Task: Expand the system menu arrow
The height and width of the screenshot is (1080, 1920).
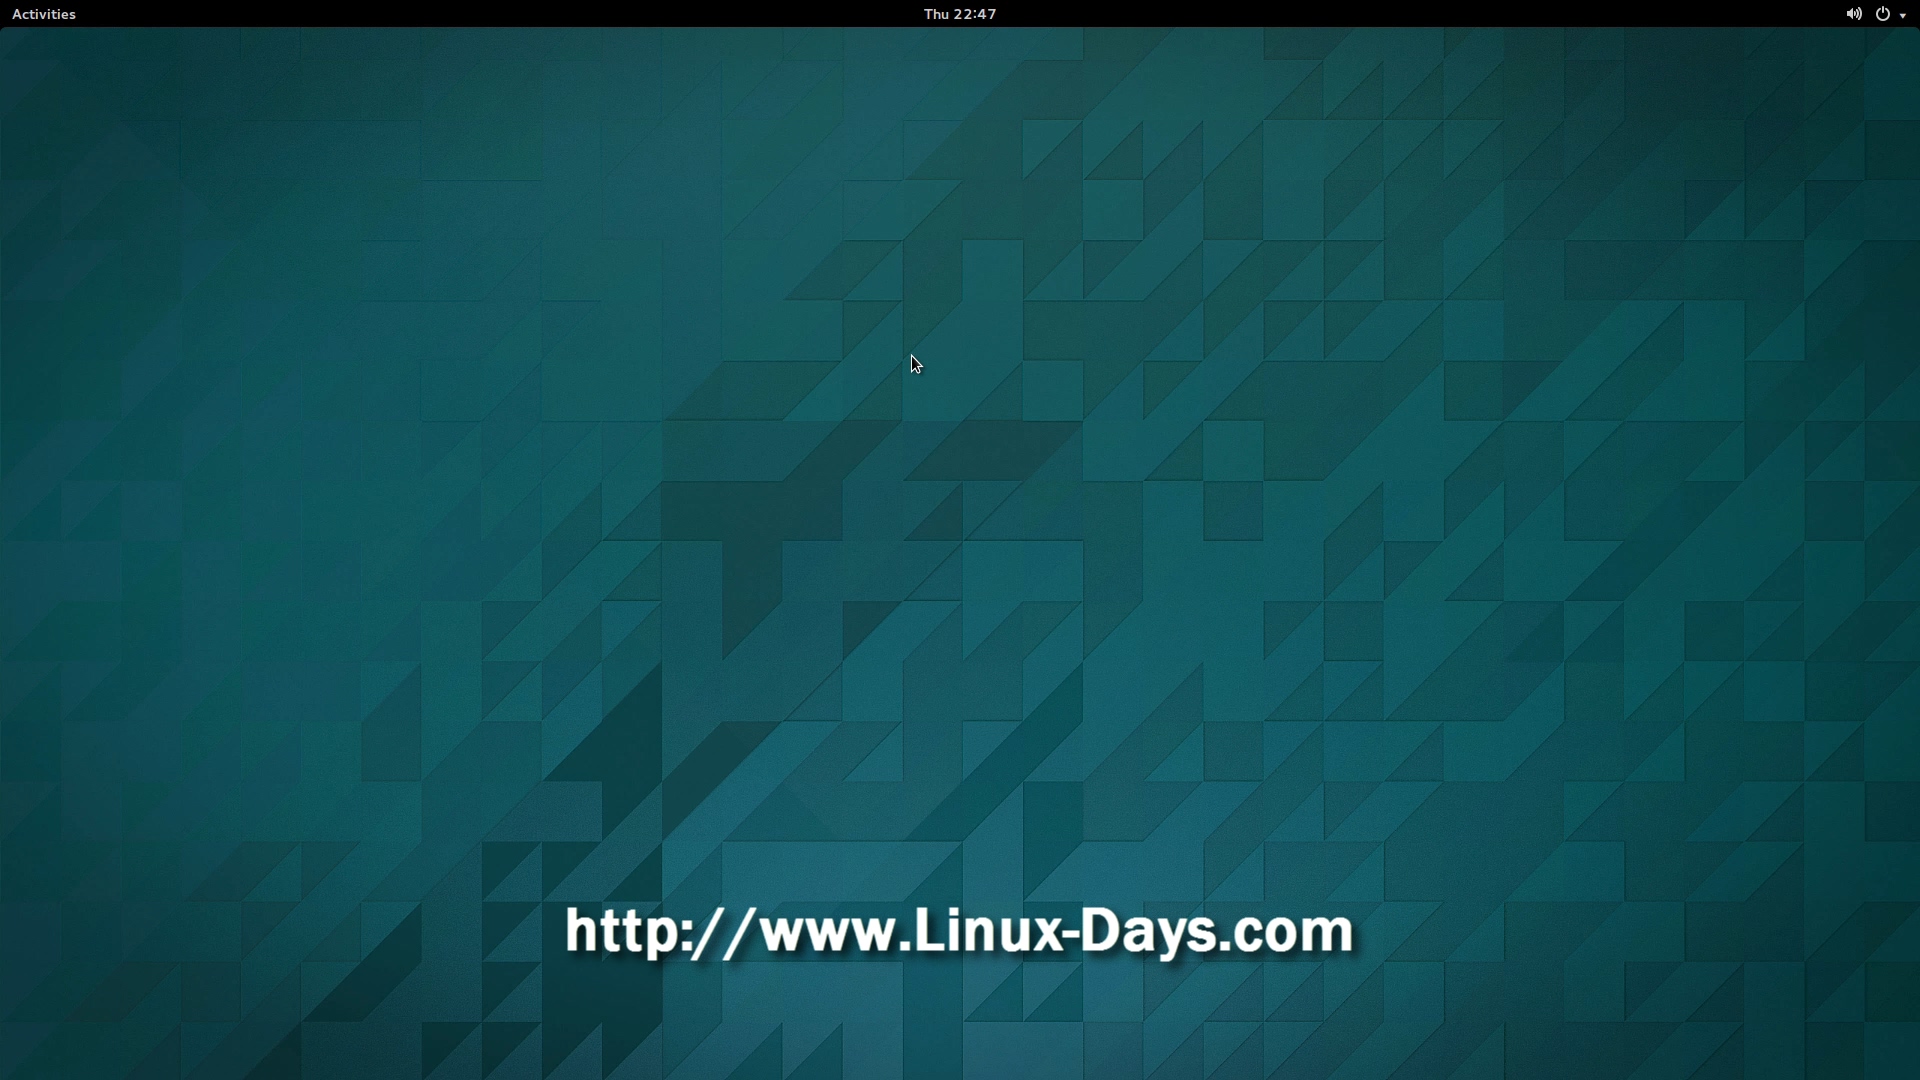Action: [x=1903, y=15]
